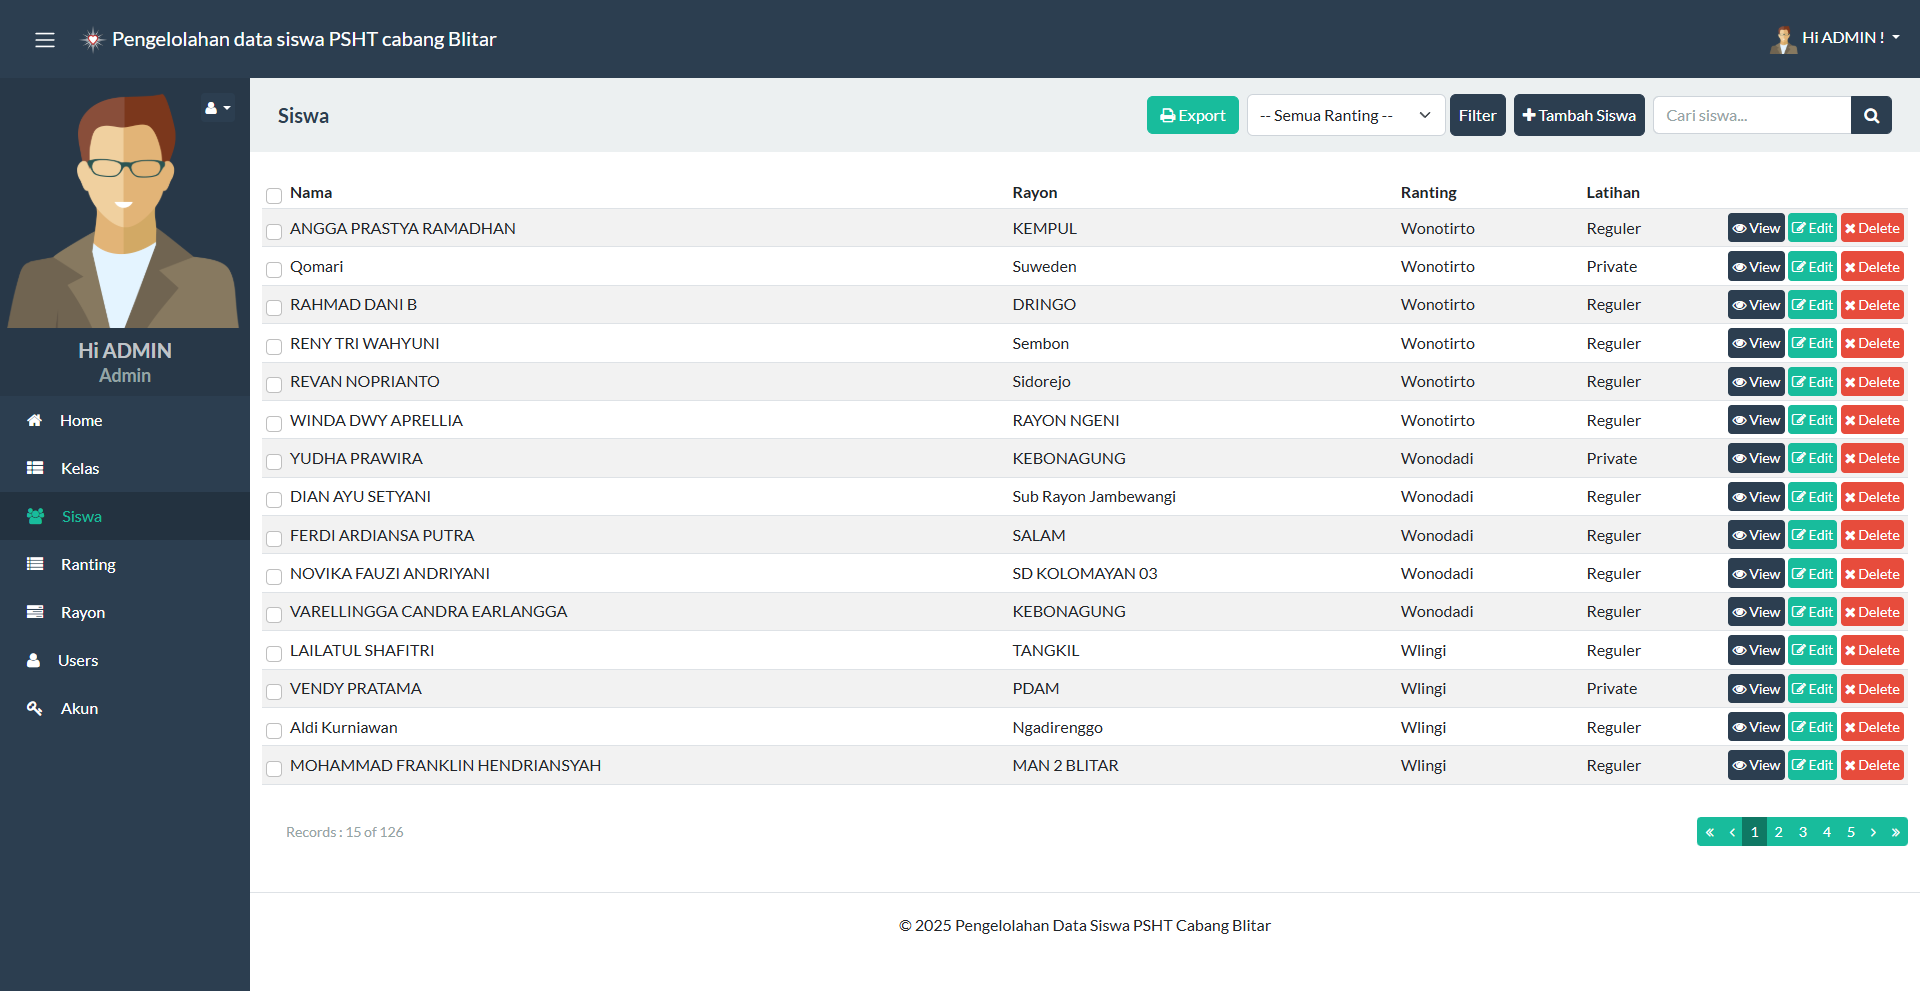Click the magnifier search icon button

(1871, 116)
